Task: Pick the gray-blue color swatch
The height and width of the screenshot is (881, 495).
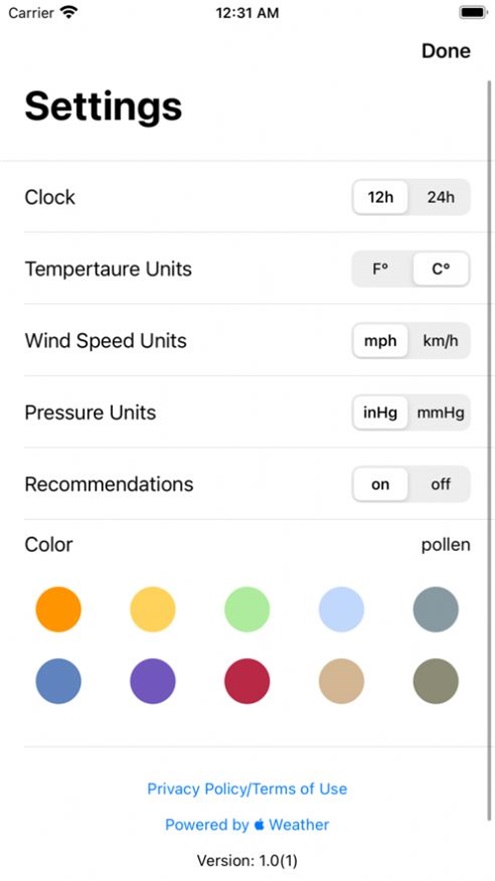Action: (x=436, y=610)
